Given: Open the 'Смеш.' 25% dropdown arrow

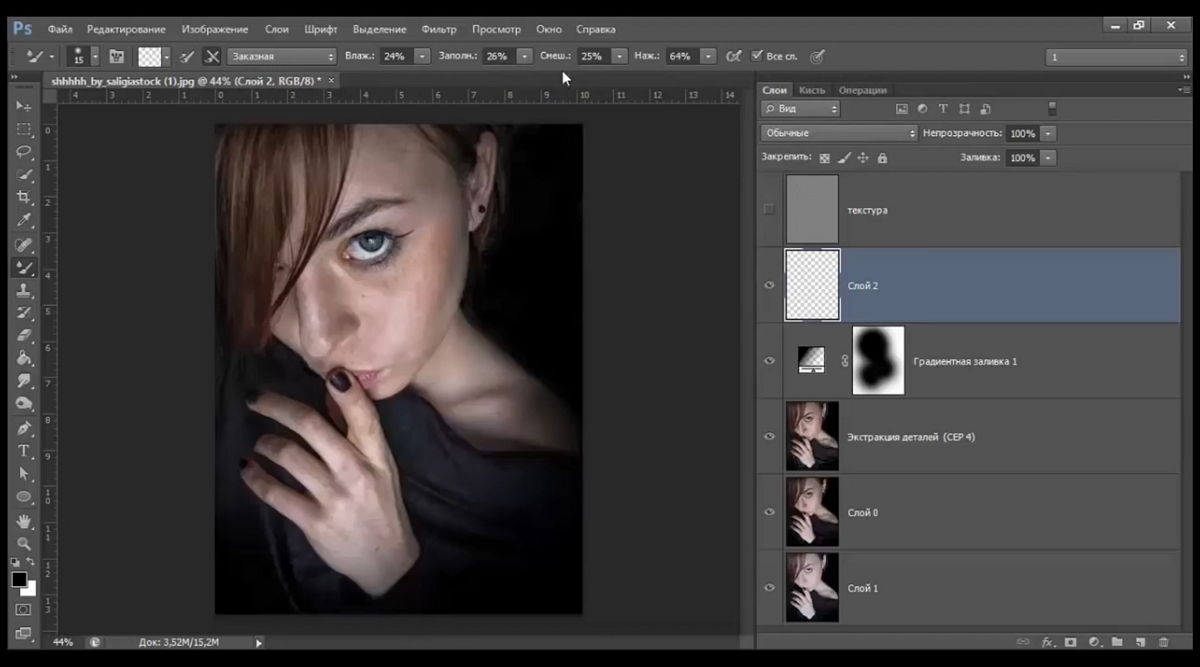Looking at the screenshot, I should pyautogui.click(x=620, y=57).
